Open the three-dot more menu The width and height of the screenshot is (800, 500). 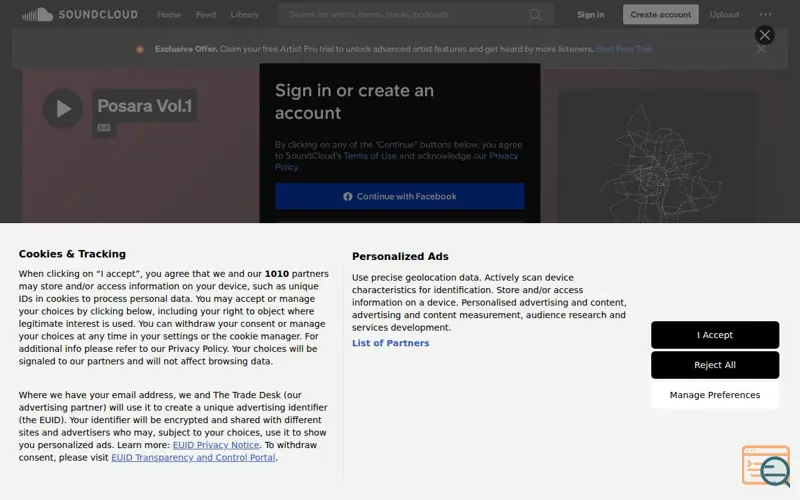pos(765,15)
